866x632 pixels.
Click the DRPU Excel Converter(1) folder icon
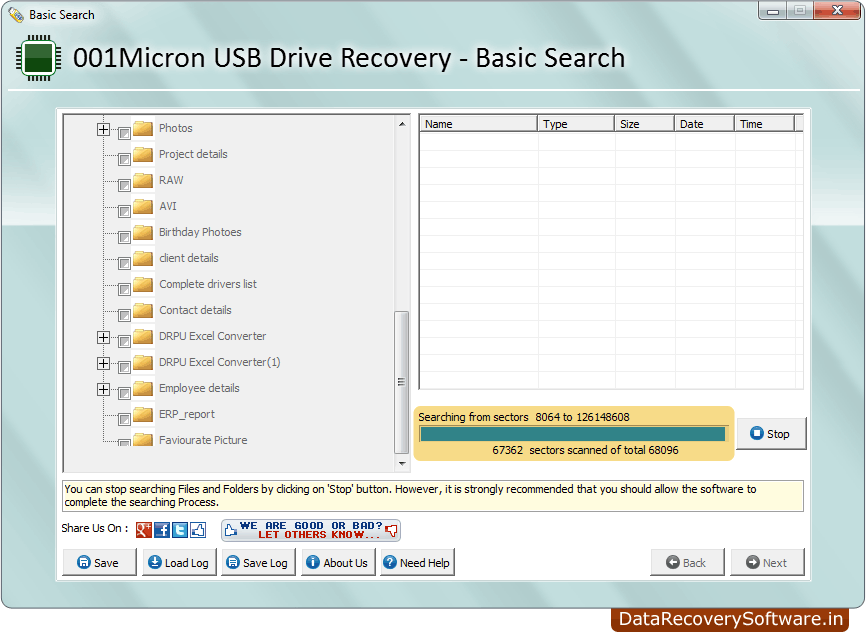click(143, 362)
